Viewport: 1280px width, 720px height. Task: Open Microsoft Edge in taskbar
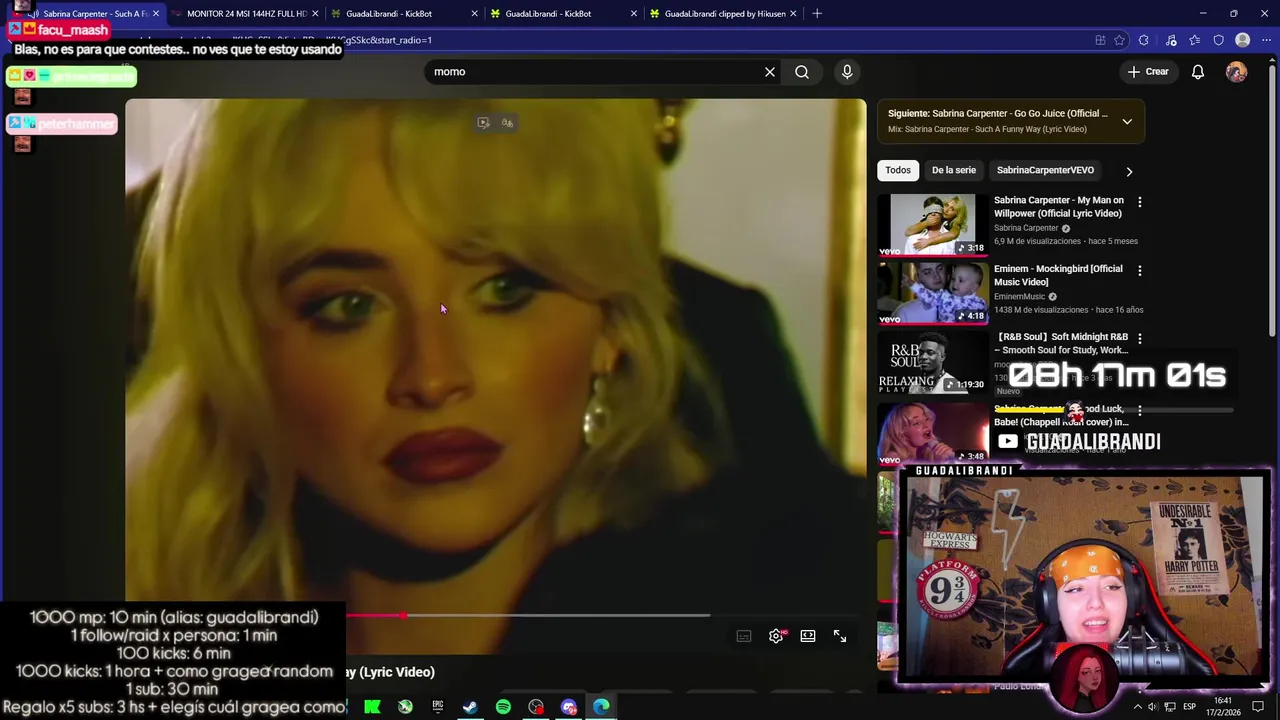pos(601,707)
